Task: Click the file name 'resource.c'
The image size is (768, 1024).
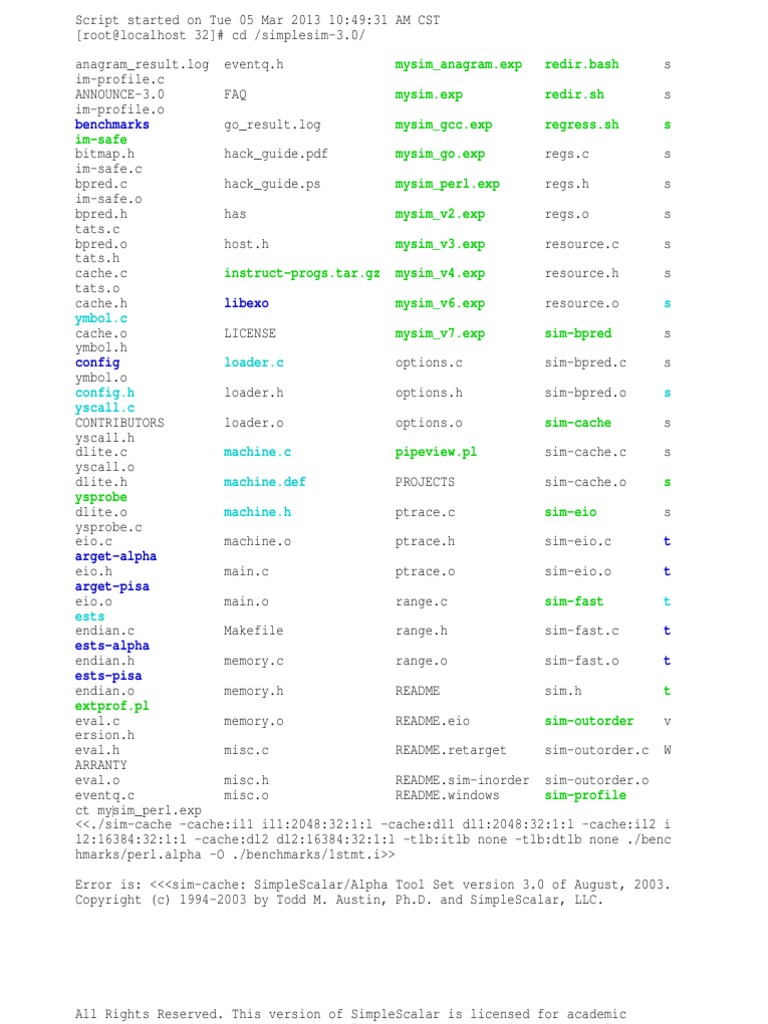Action: [x=582, y=244]
